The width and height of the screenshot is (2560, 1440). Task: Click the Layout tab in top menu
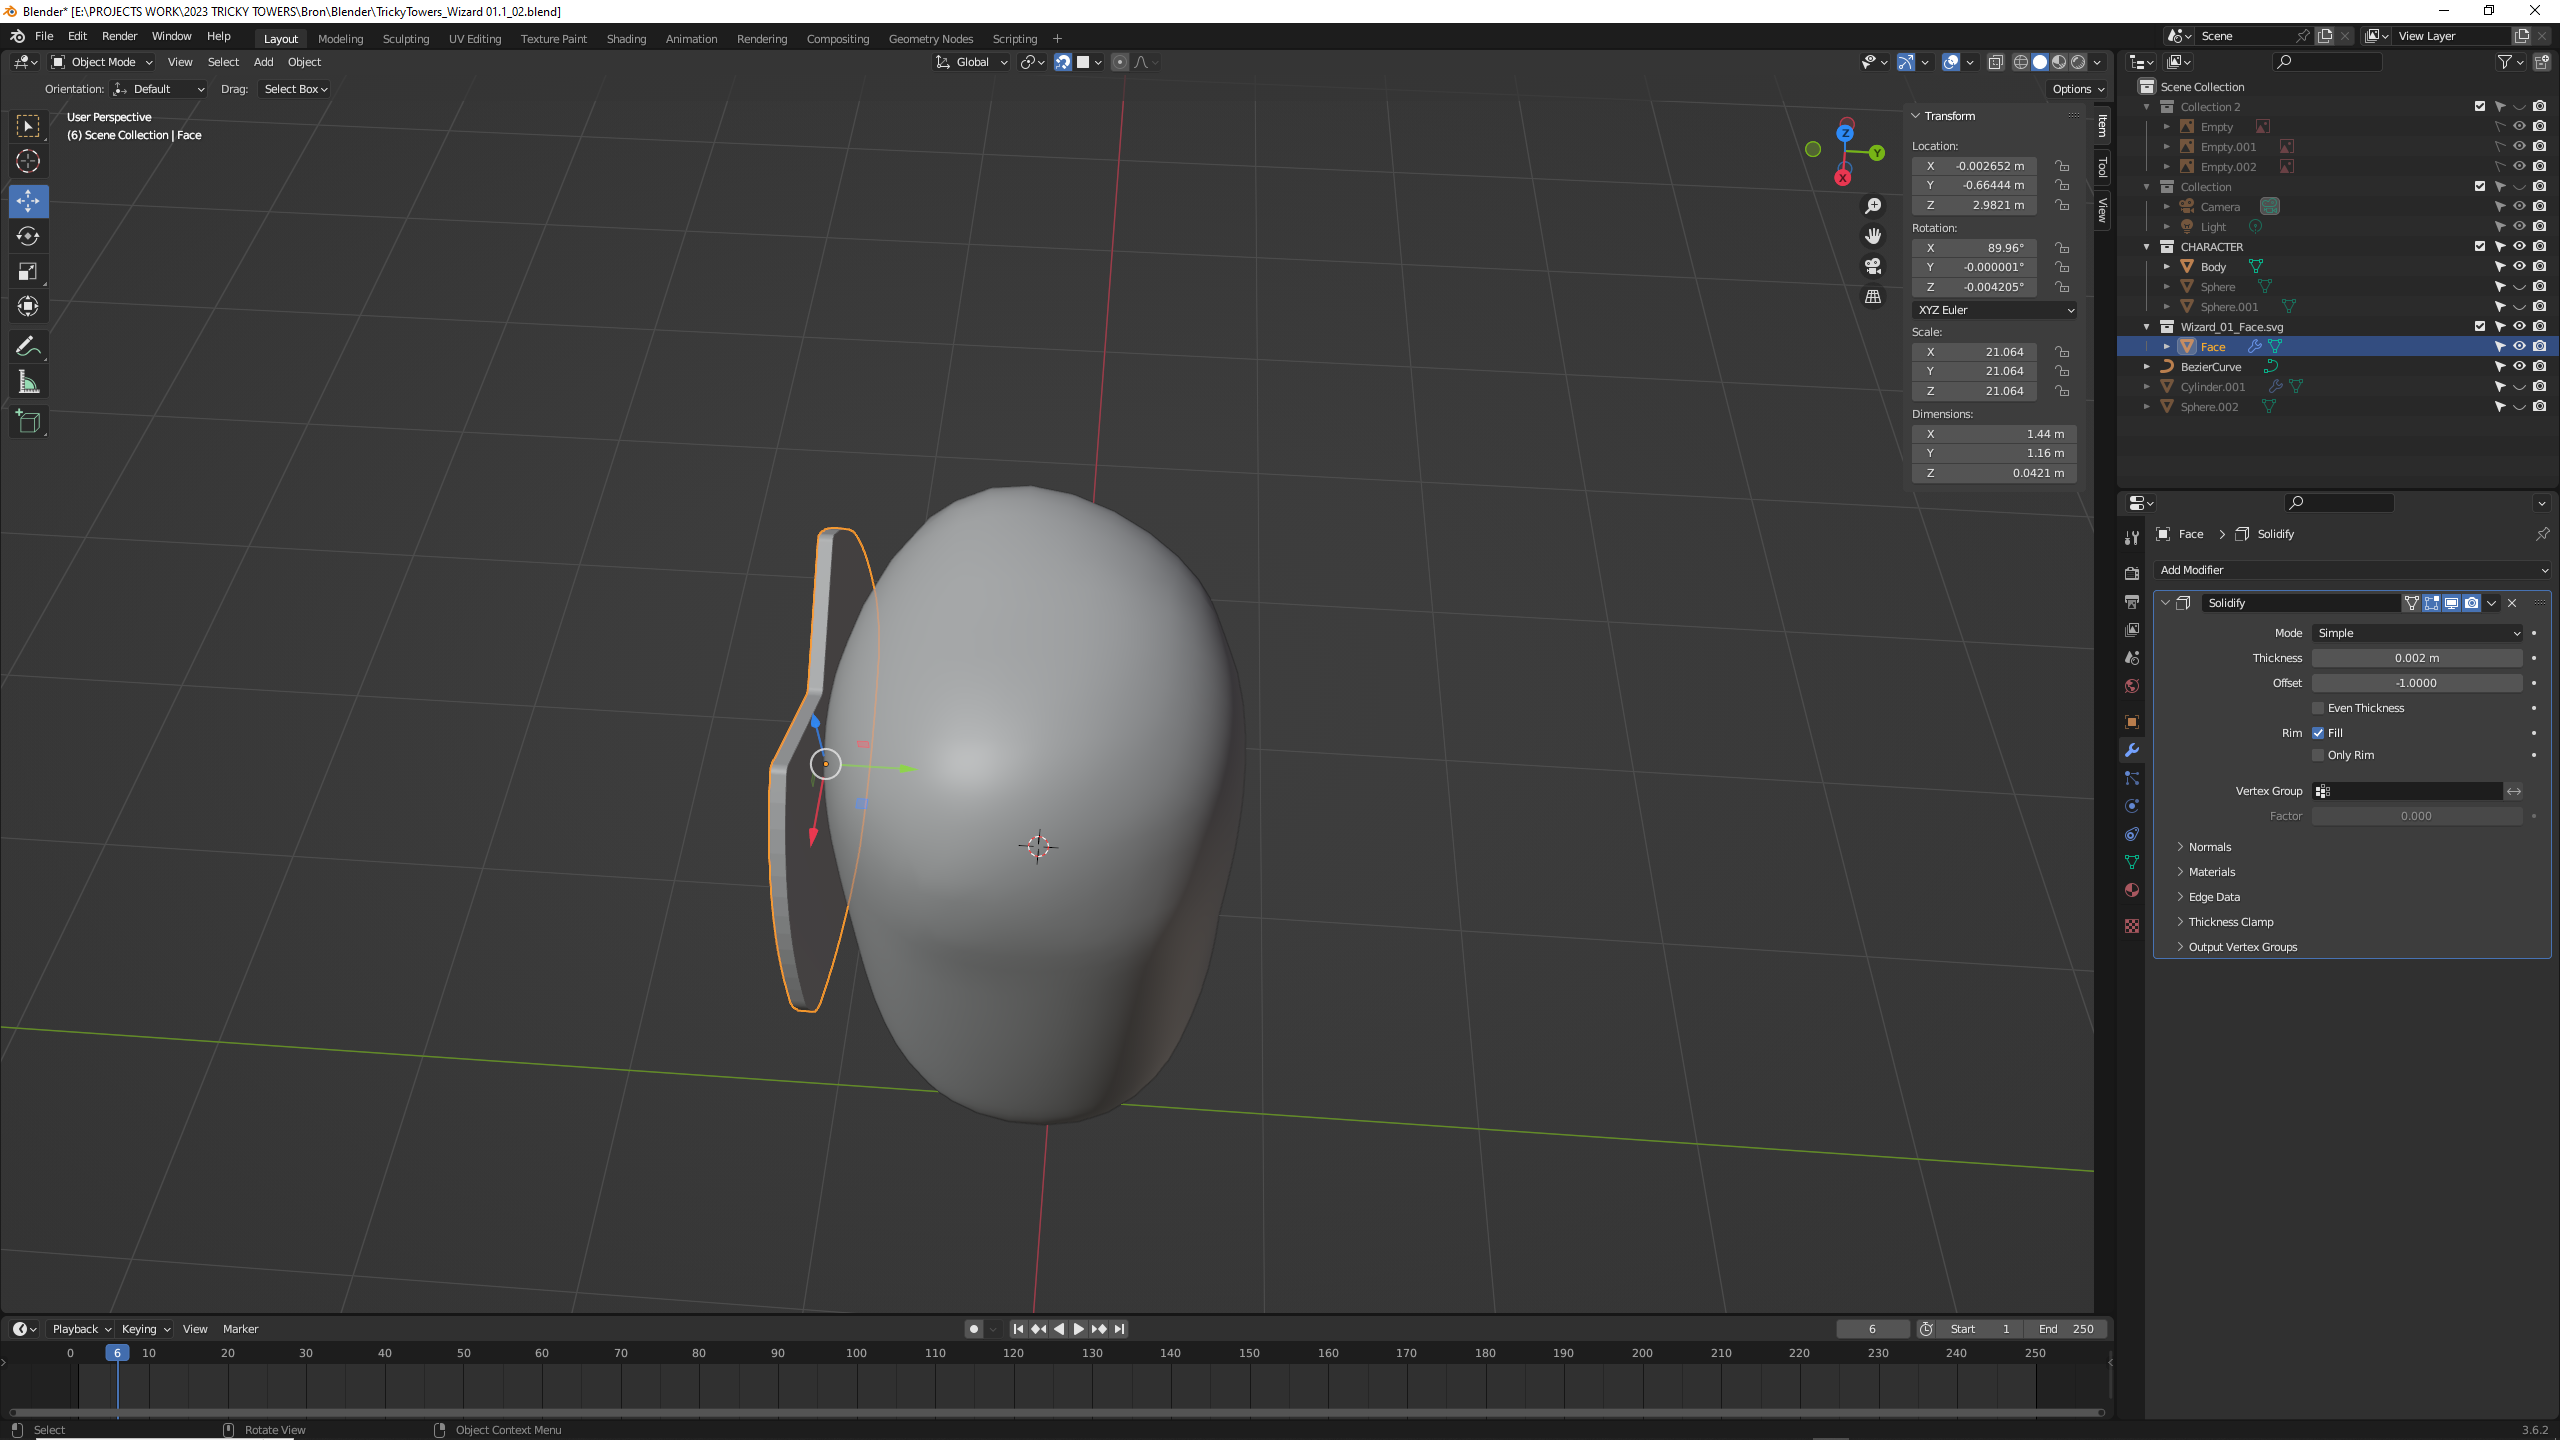click(x=280, y=39)
